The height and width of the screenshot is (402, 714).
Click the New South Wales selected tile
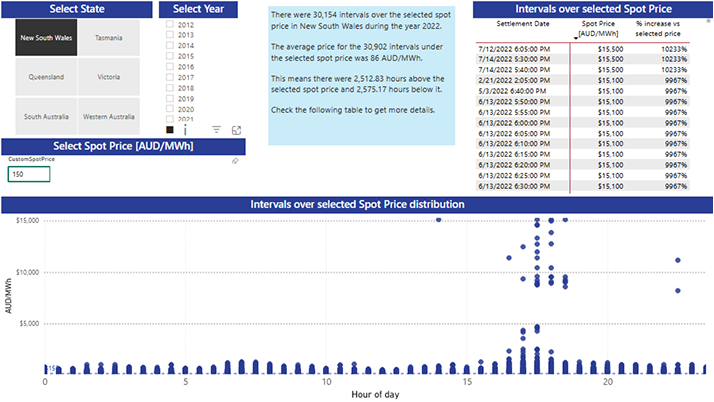click(45, 37)
